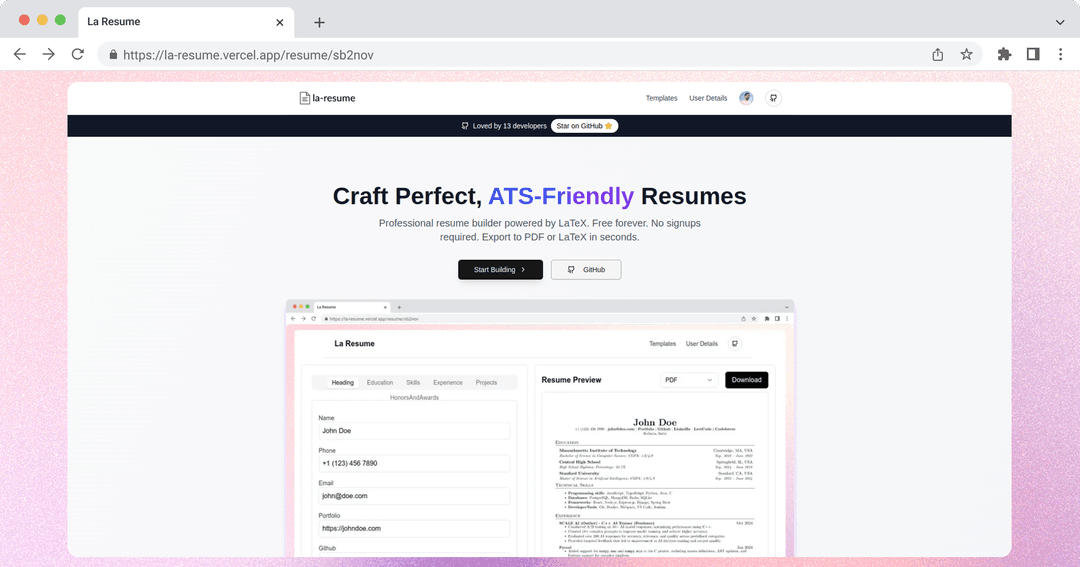Click the GitHub icon in the preview screenshot header

[x=735, y=344]
